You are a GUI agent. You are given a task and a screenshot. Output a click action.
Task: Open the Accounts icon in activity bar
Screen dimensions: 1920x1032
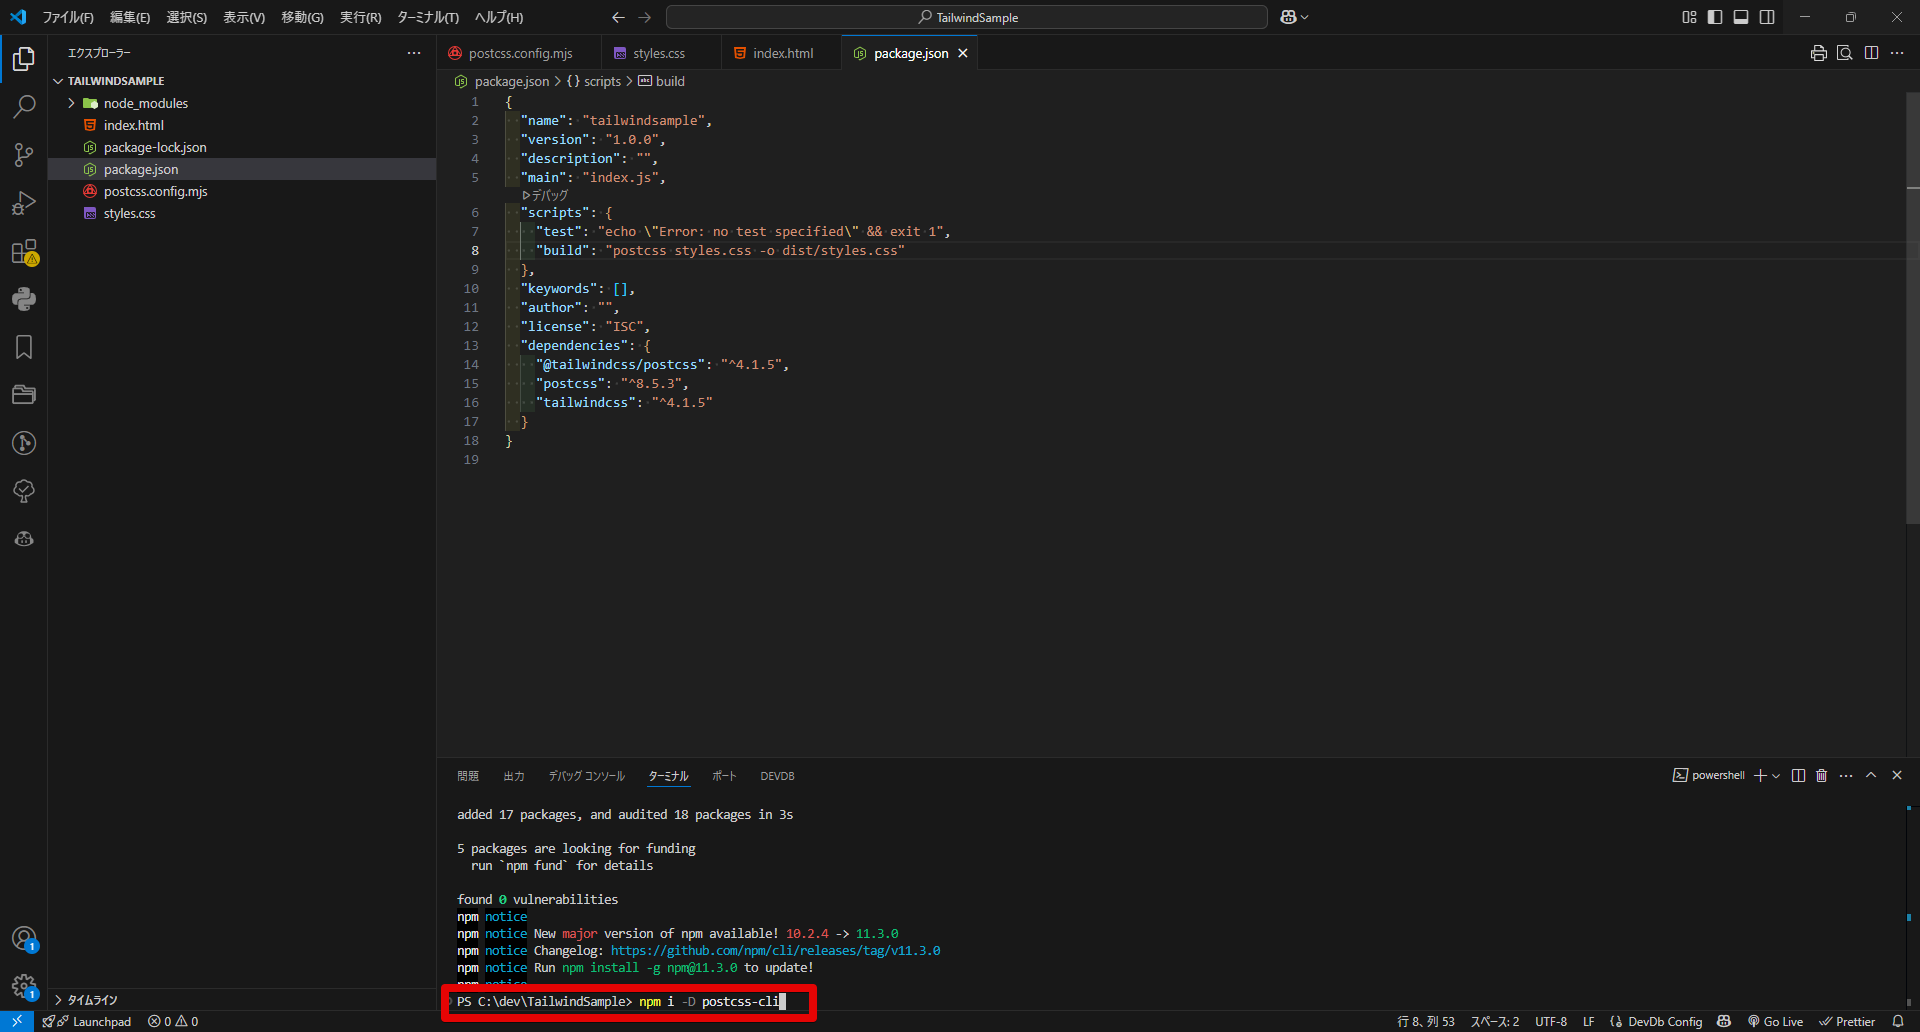pos(24,939)
